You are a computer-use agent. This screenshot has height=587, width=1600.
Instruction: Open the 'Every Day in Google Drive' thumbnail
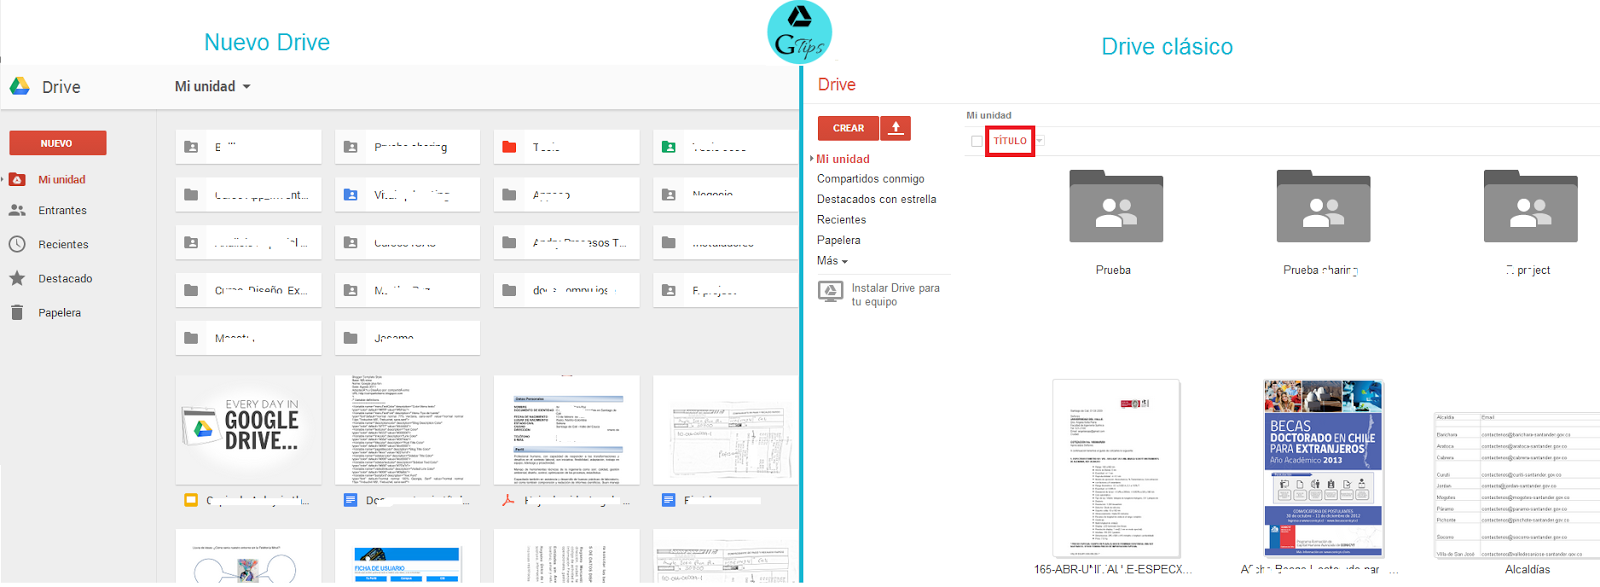point(248,430)
